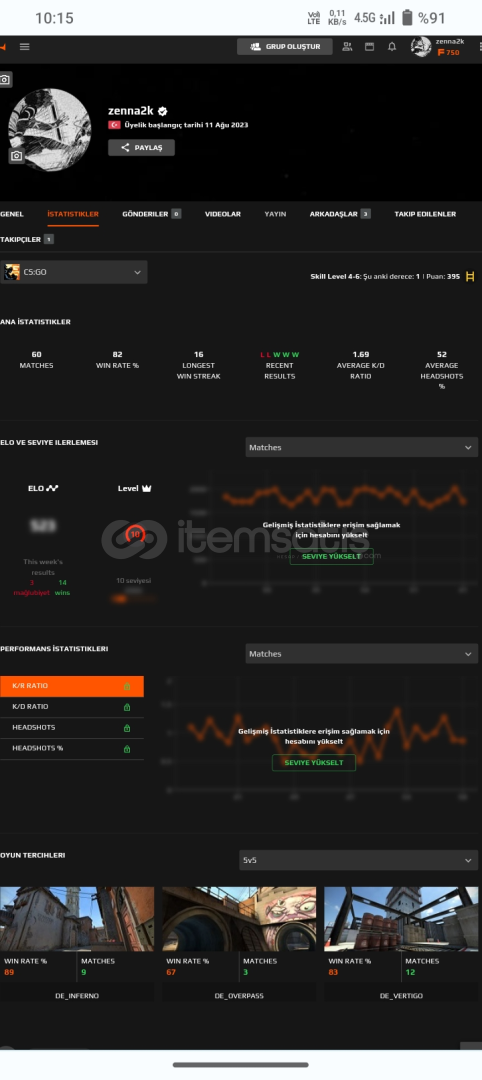482x1080 pixels.
Task: Click the 750 FACEIT points balance
Action: (x=448, y=52)
